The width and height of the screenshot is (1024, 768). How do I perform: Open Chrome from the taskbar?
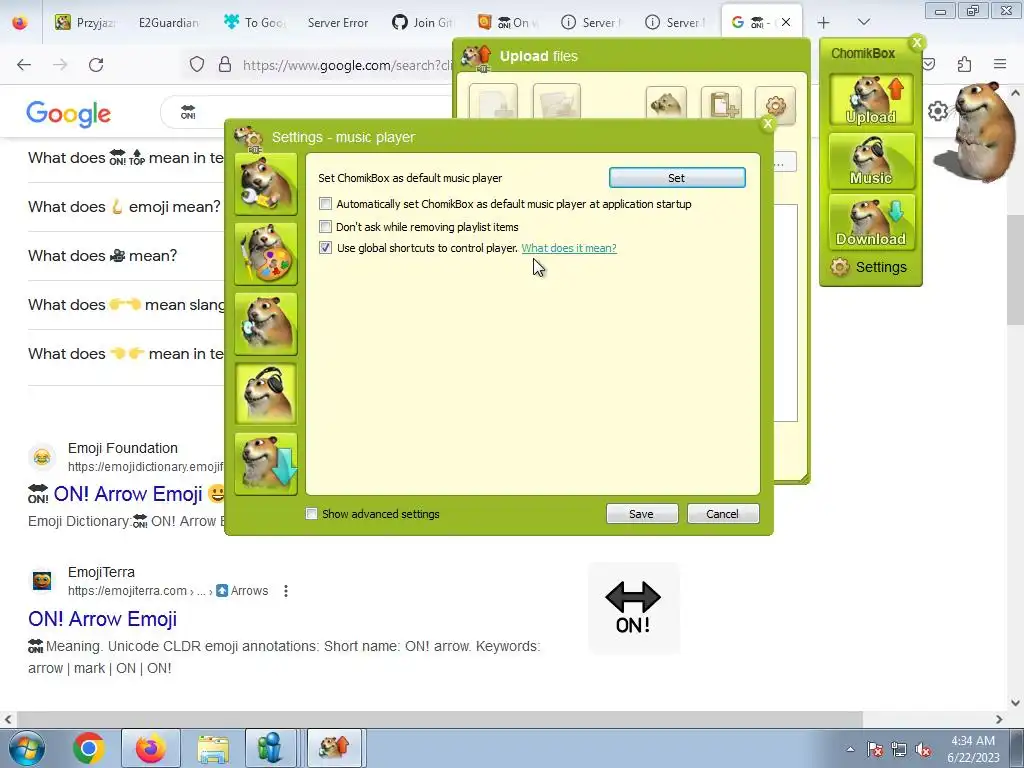(x=89, y=748)
